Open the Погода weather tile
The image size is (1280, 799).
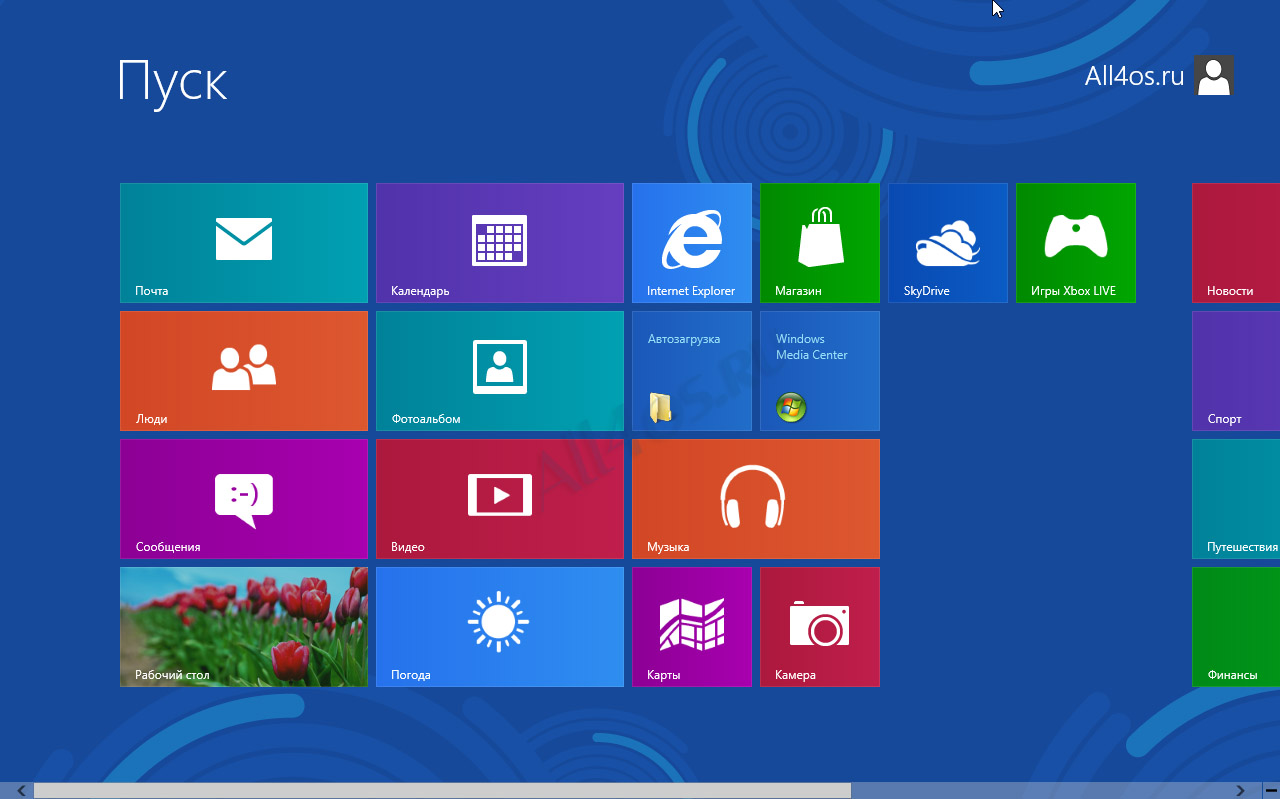(x=500, y=627)
